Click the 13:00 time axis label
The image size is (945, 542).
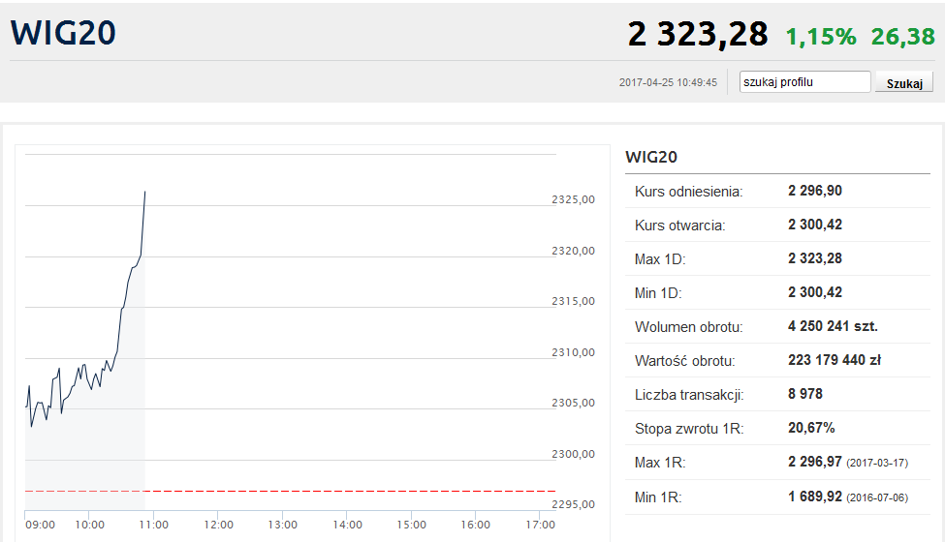pos(283,525)
